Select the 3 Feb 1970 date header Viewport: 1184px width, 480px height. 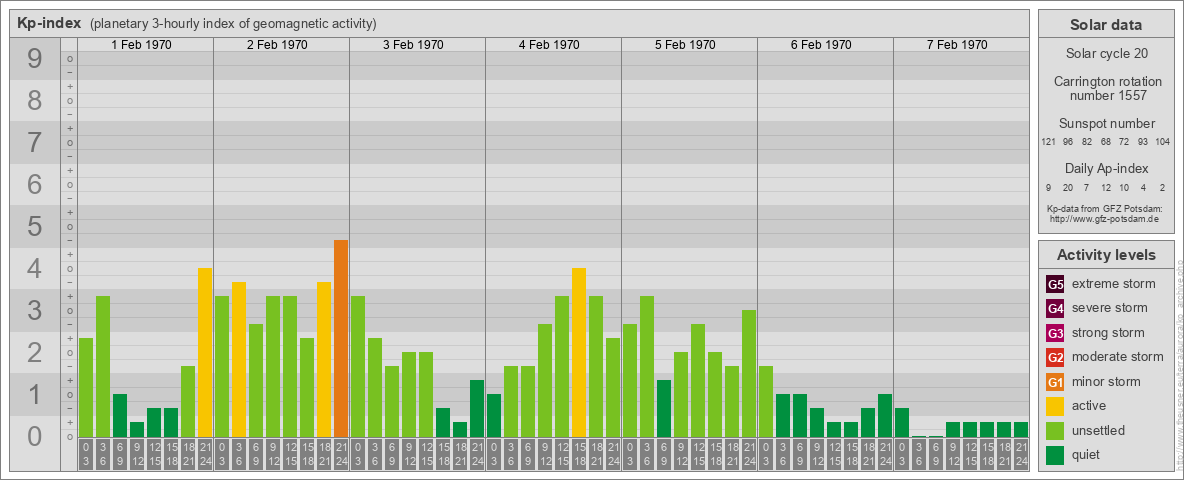click(x=413, y=45)
